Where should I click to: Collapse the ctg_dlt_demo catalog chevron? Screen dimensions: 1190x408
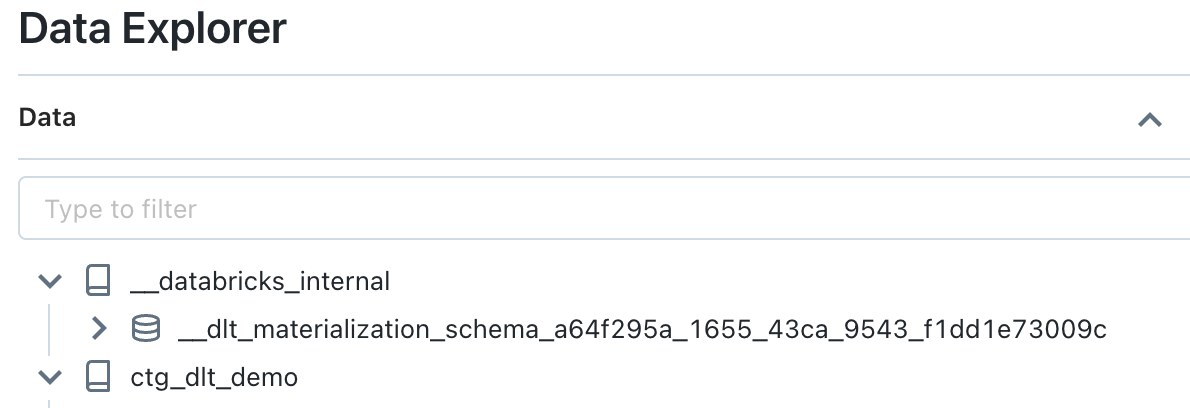pos(50,377)
